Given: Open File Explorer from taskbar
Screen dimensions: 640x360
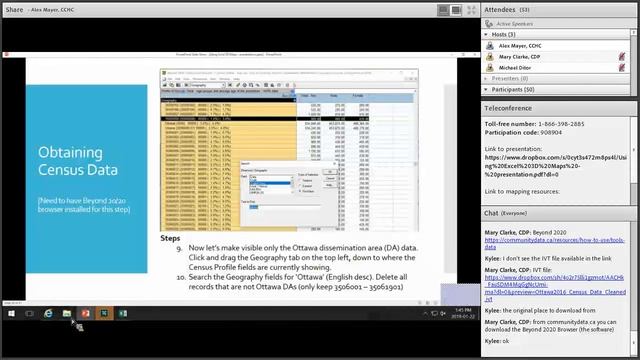Looking at the screenshot, I should tap(67, 313).
